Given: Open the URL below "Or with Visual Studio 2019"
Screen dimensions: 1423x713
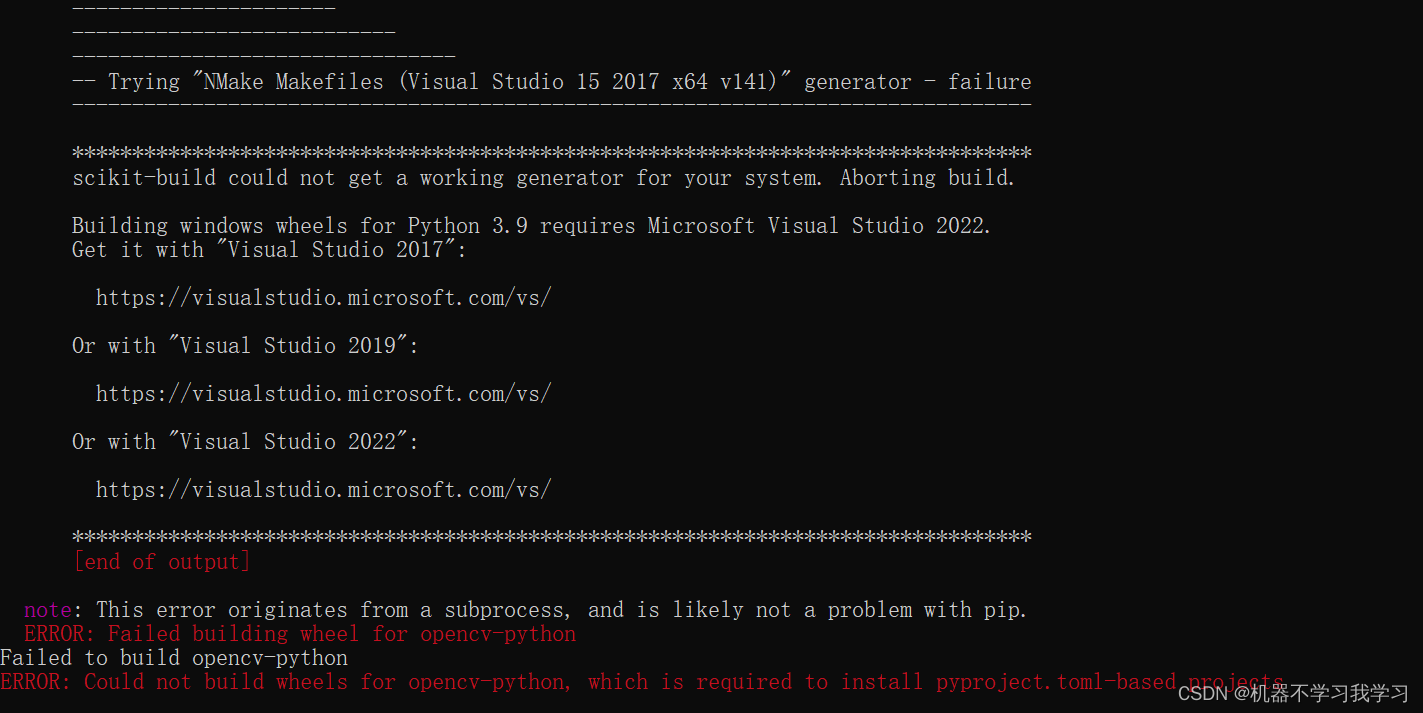Looking at the screenshot, I should [323, 394].
